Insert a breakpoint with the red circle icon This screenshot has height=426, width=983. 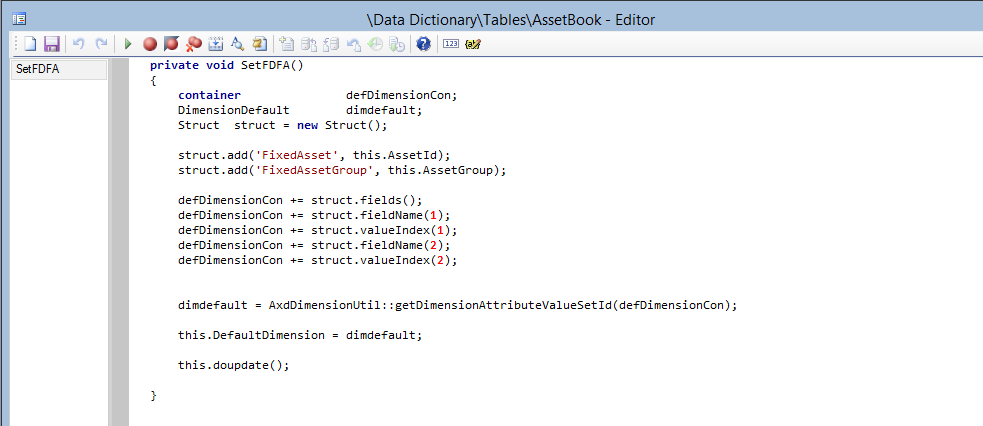[150, 44]
